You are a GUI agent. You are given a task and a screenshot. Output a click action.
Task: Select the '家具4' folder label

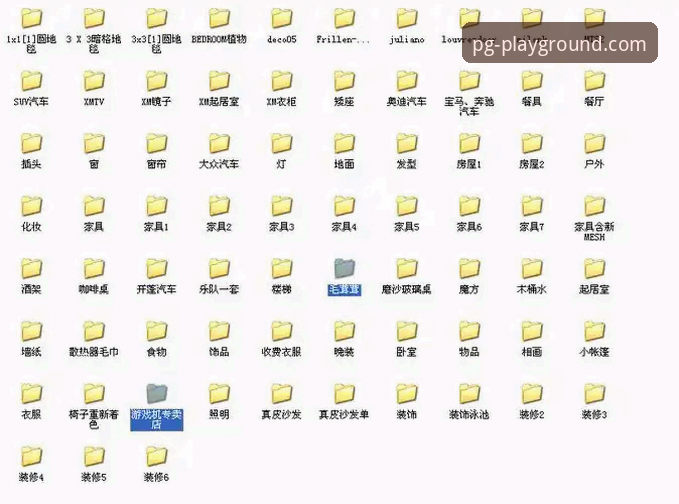tap(344, 226)
